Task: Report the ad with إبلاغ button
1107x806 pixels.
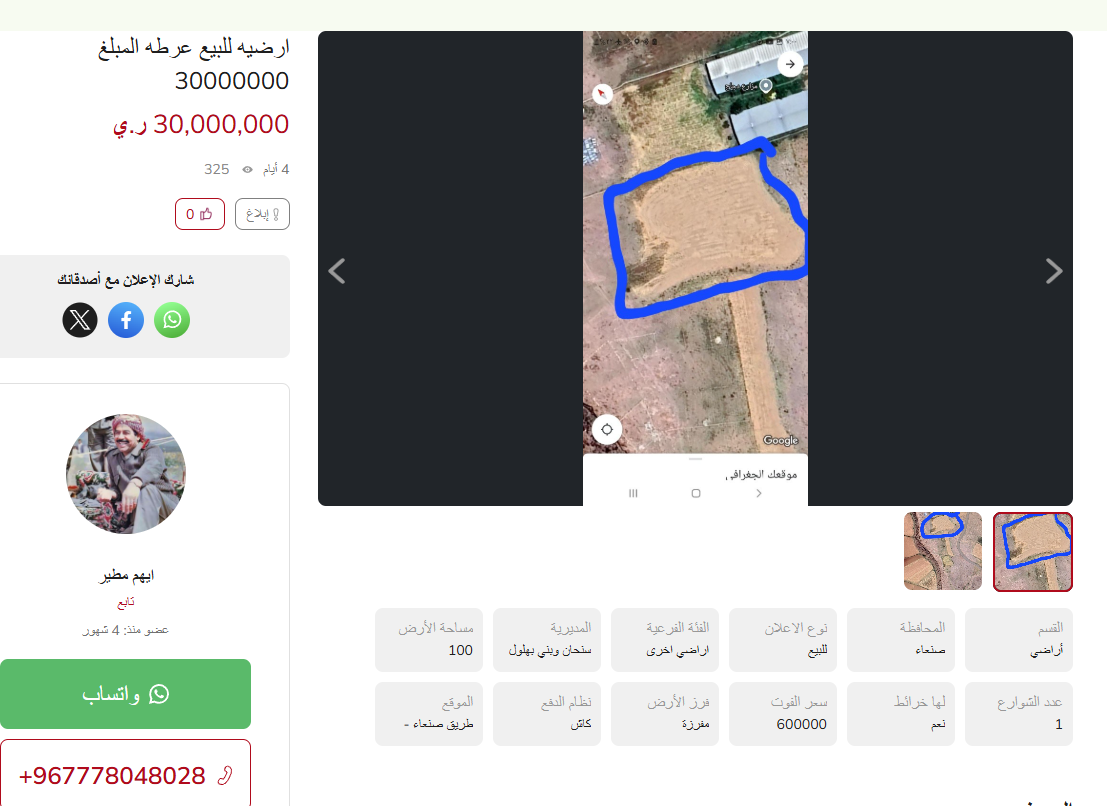Action: click(x=262, y=214)
